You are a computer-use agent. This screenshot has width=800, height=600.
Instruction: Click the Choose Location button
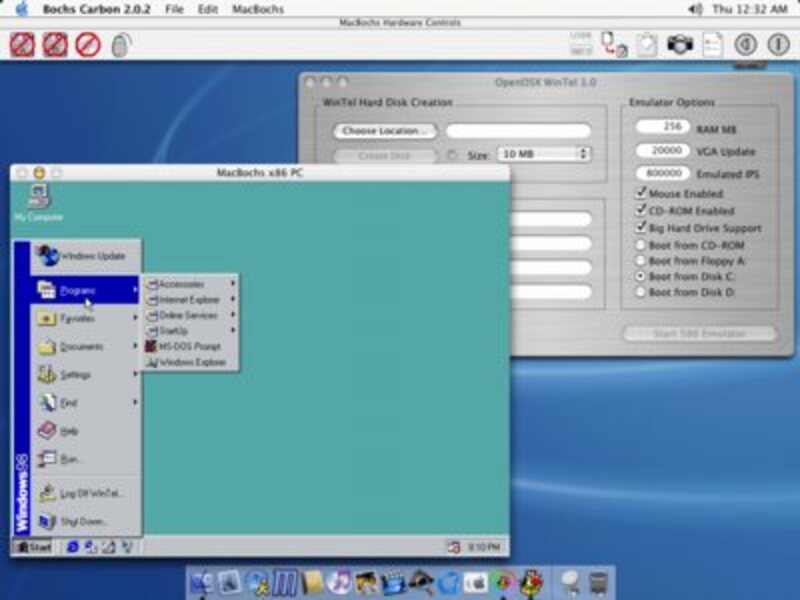tap(385, 131)
